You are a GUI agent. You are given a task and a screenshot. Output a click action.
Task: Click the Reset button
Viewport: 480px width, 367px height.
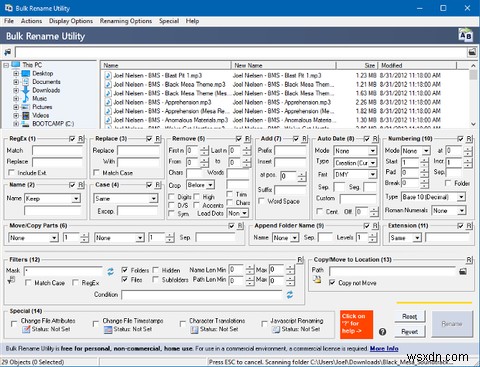pos(410,317)
